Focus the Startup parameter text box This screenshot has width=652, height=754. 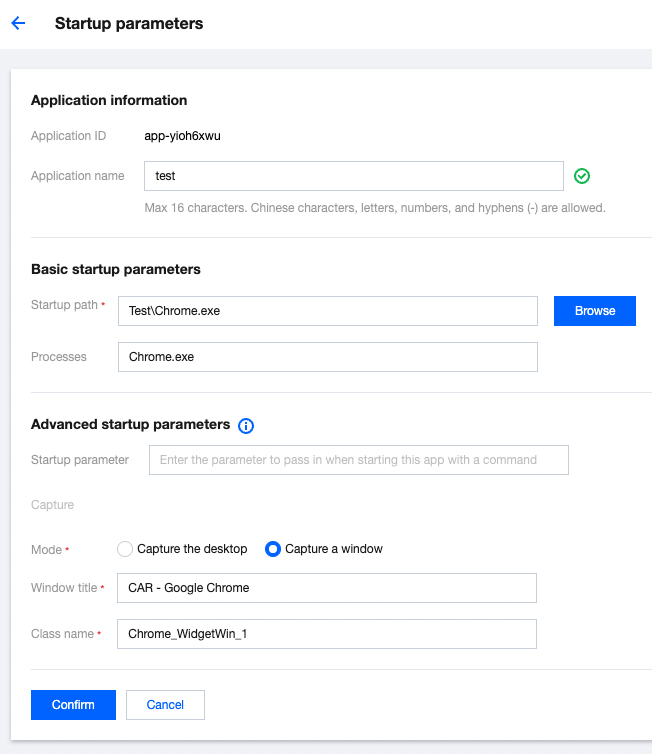coord(358,460)
